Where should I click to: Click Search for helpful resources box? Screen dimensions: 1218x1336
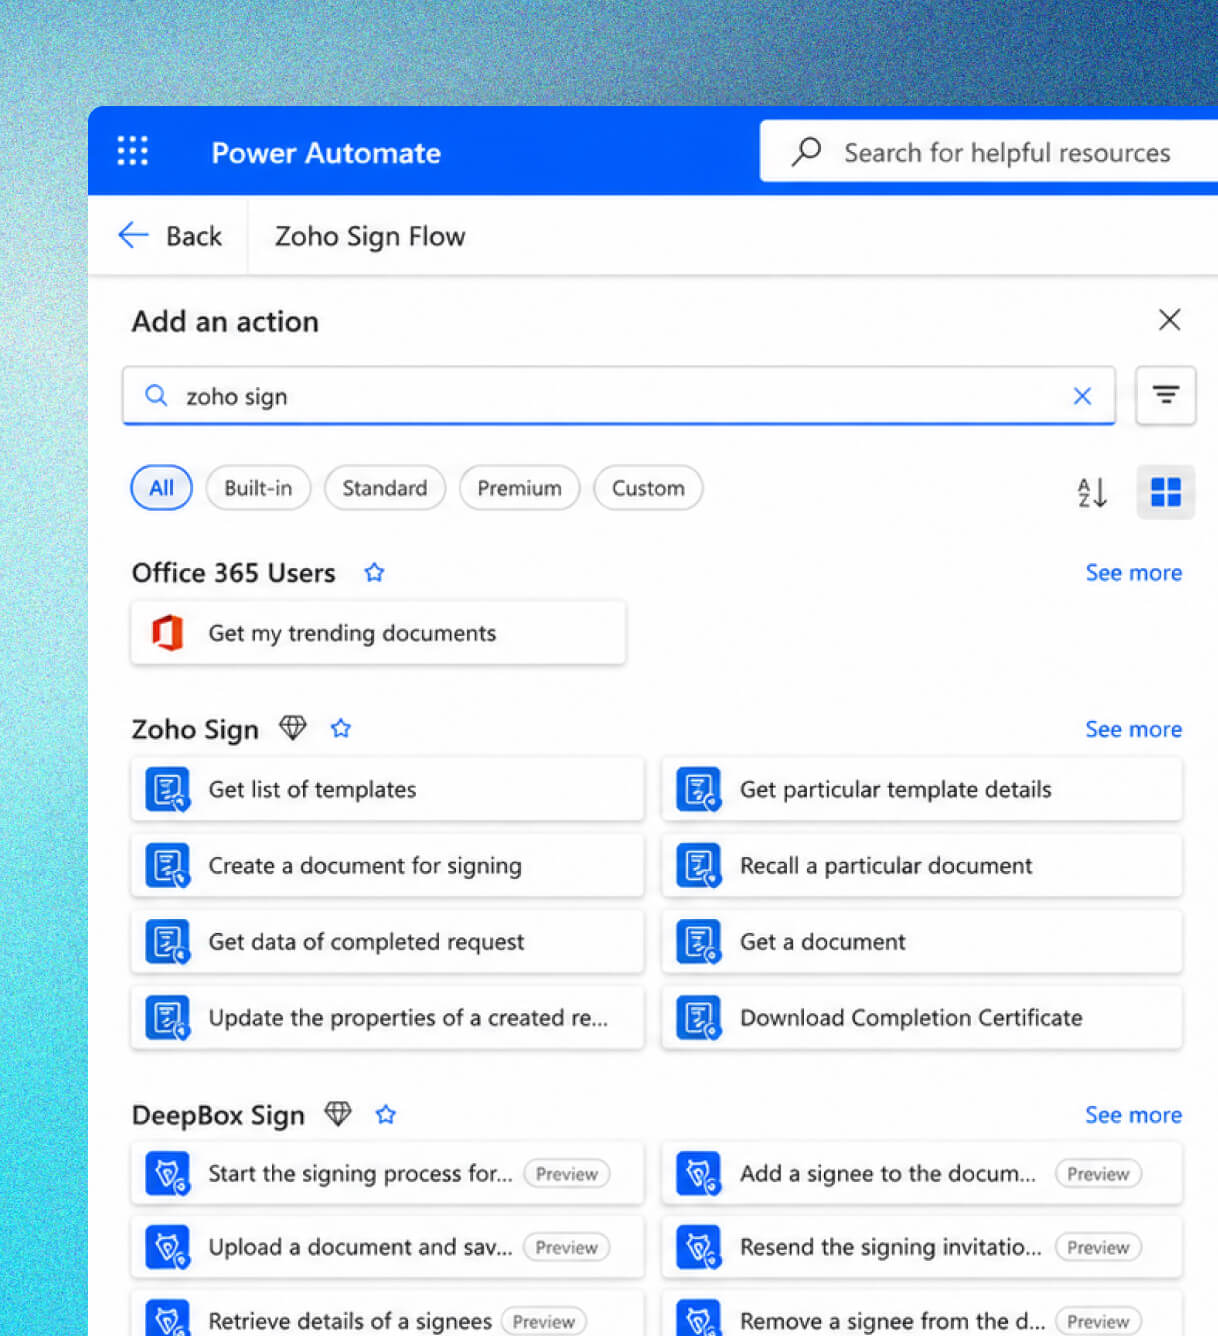[x=989, y=152]
